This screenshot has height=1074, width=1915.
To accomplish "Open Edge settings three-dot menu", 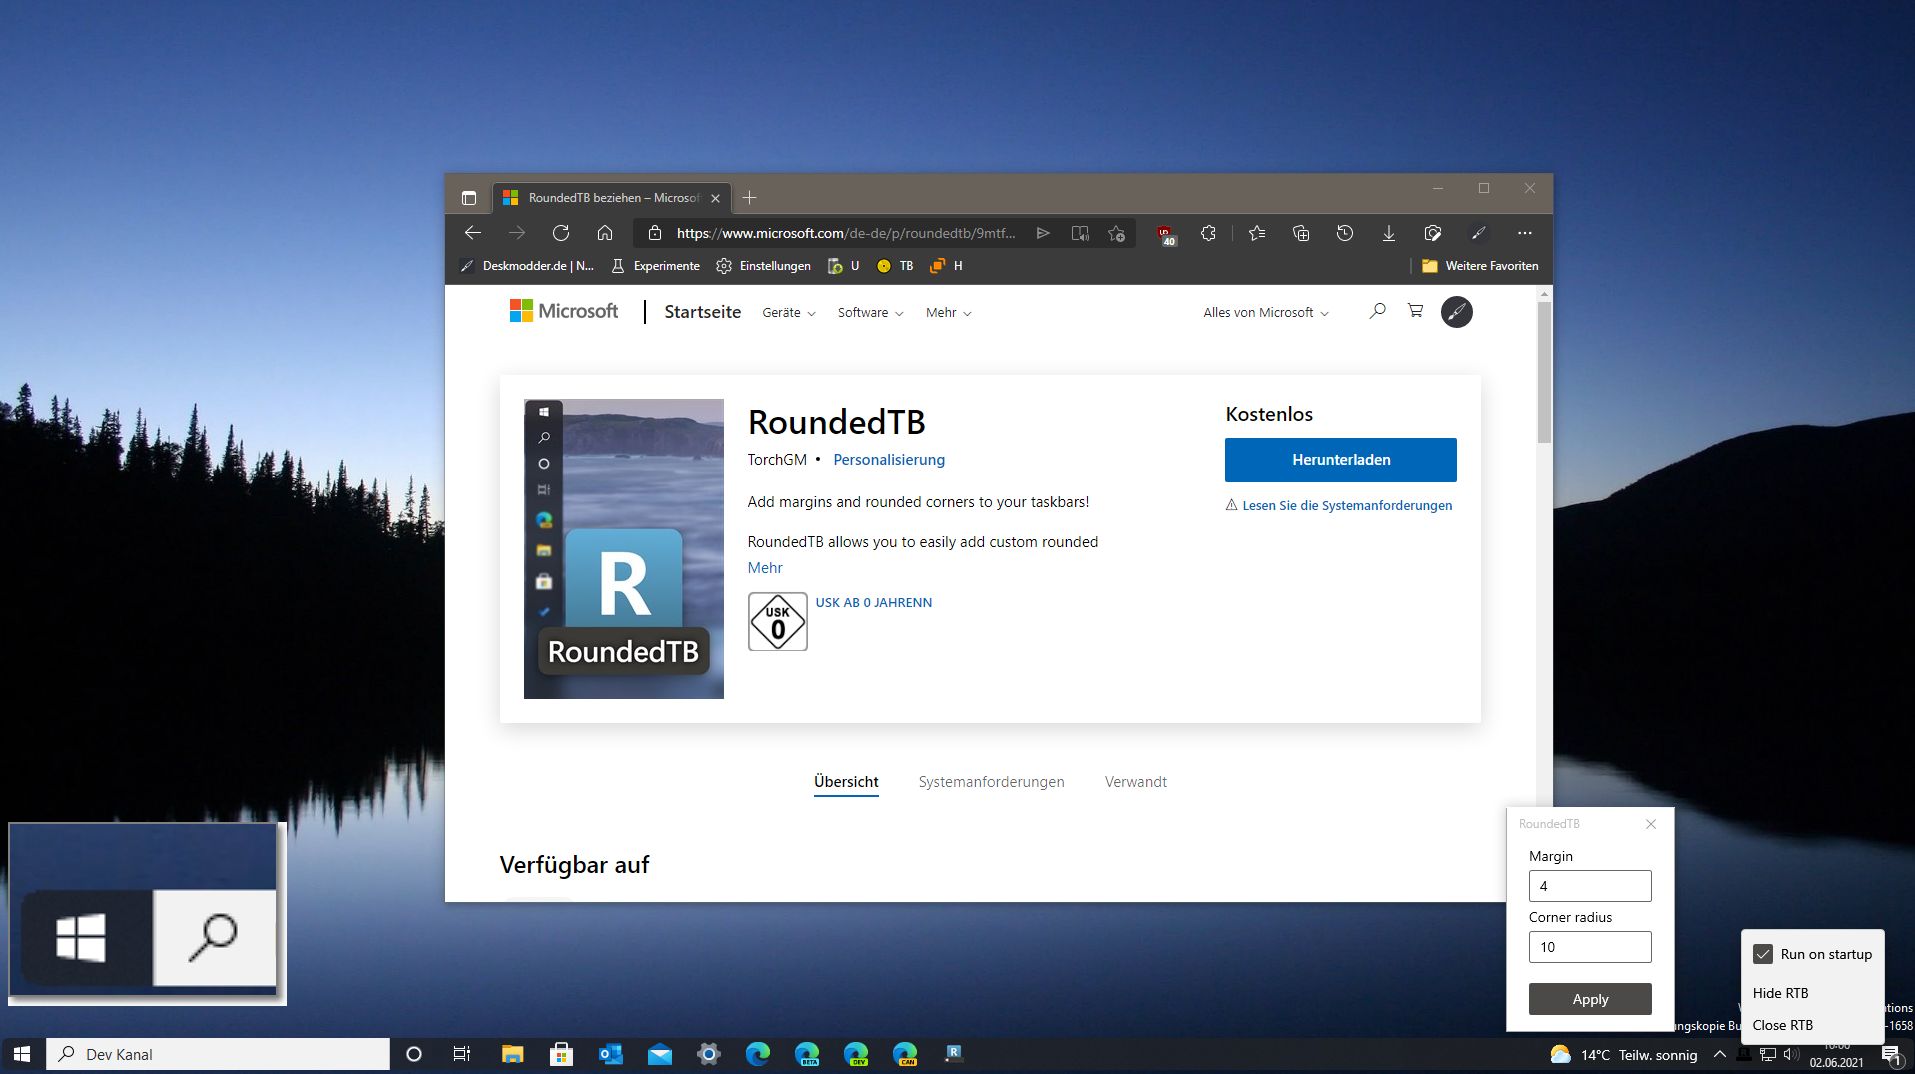I will (1524, 233).
